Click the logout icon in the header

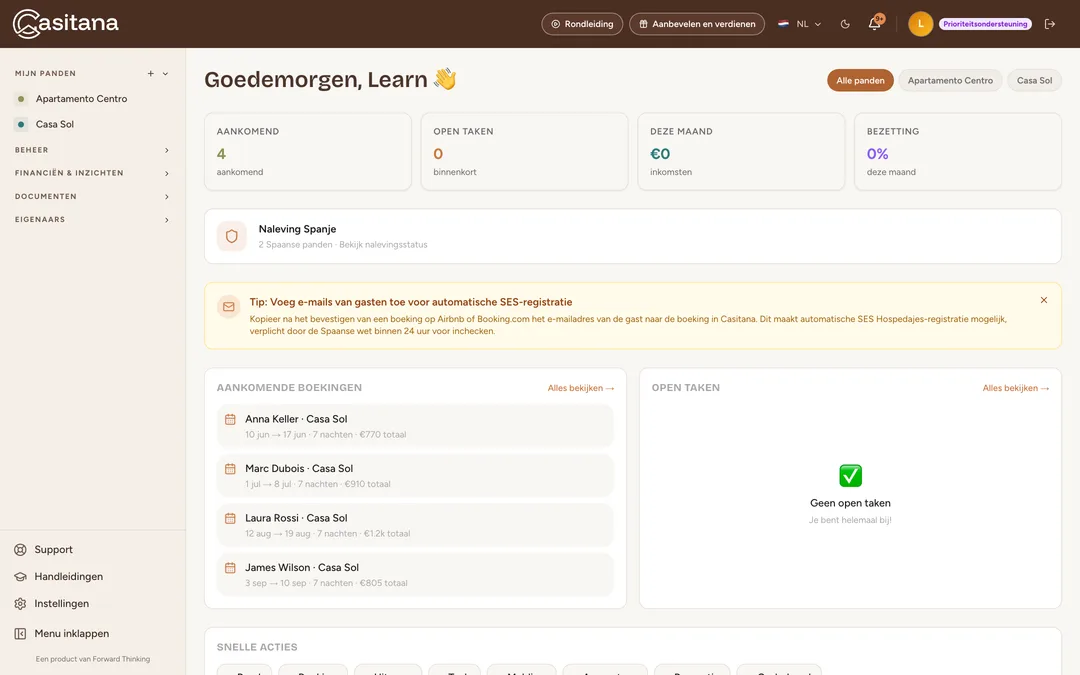[x=1050, y=24]
